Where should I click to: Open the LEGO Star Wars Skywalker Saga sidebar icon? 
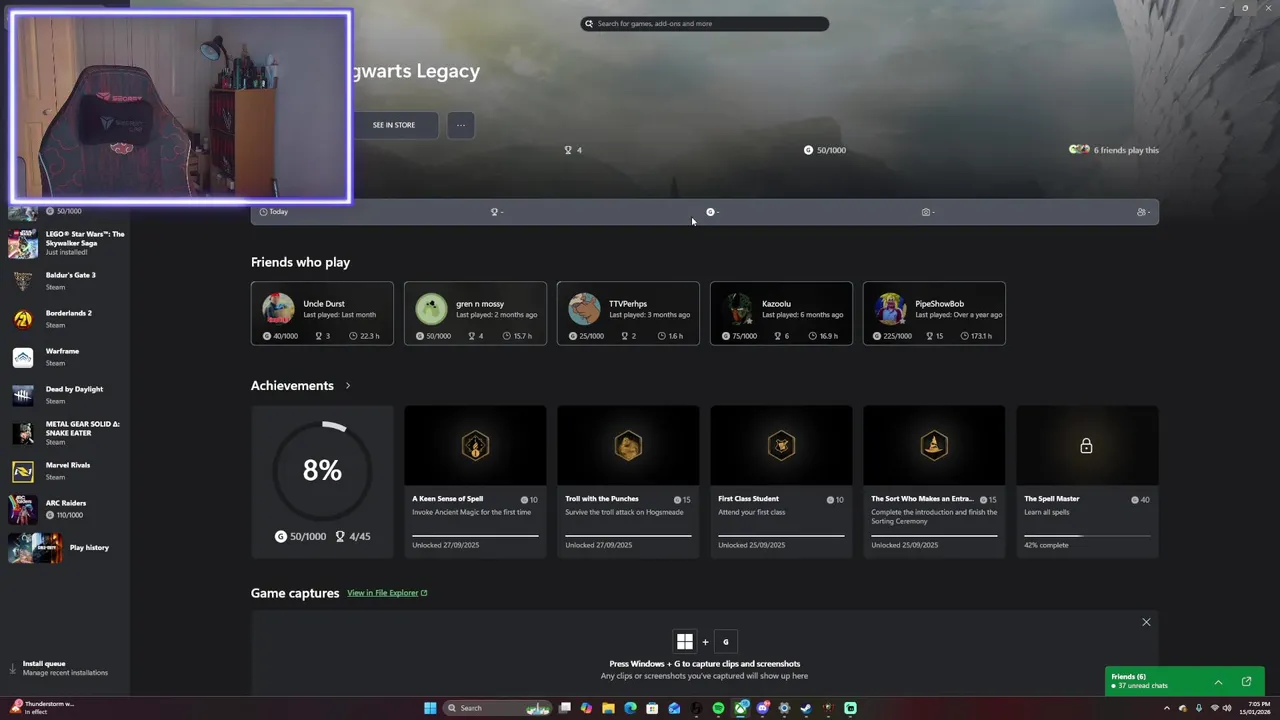click(x=23, y=243)
